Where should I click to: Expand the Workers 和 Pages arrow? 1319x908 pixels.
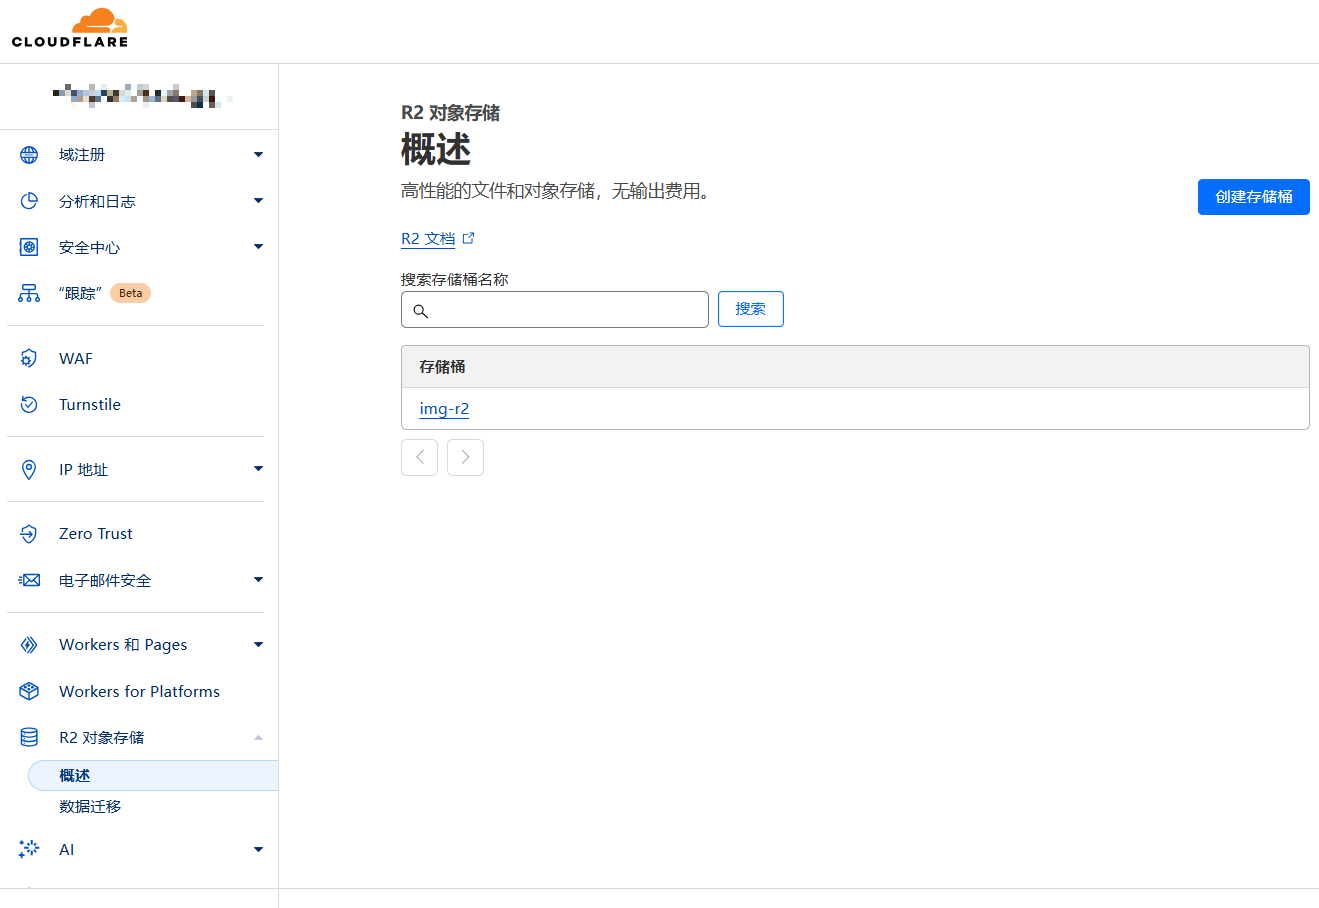click(x=258, y=645)
